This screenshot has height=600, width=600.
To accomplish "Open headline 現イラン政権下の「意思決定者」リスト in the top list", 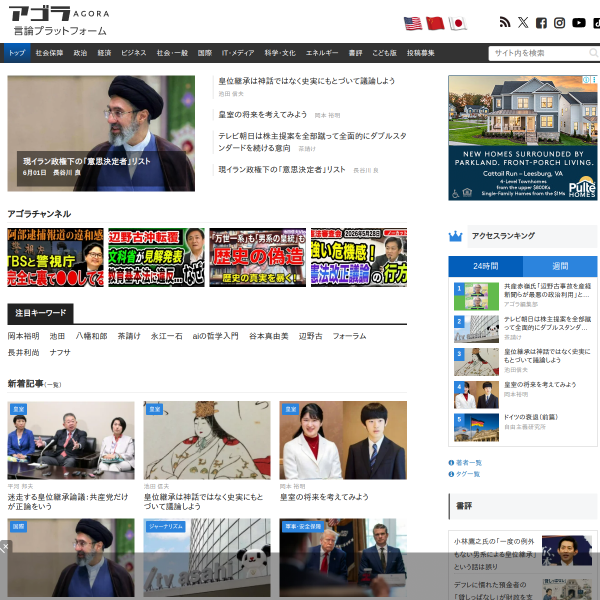I will click(x=282, y=170).
